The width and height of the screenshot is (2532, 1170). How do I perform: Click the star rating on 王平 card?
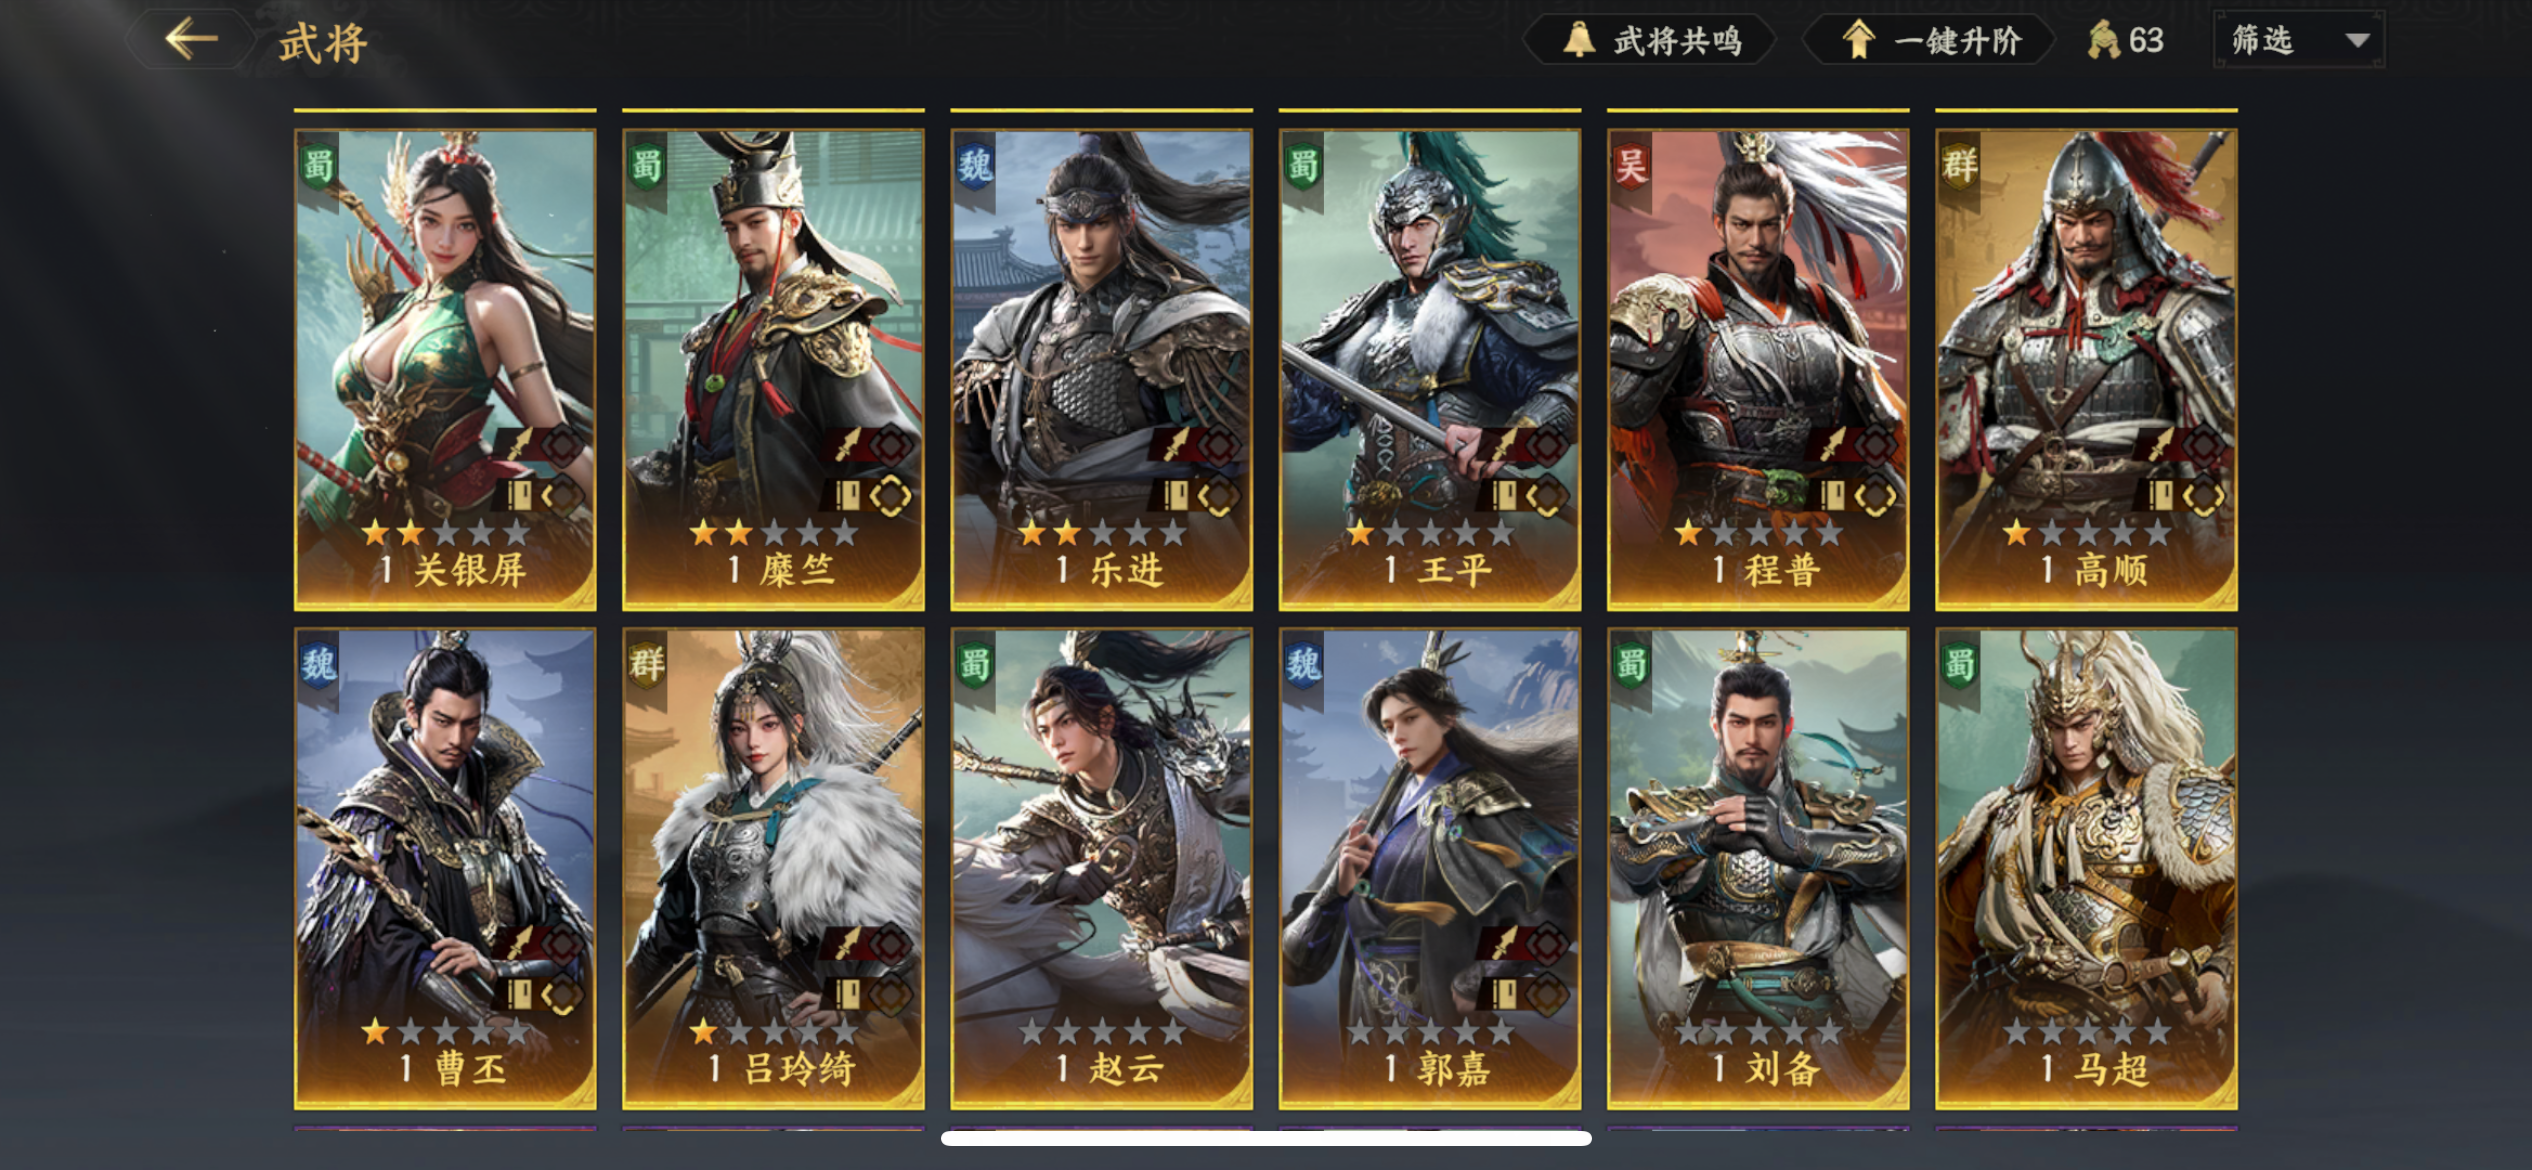pos(1429,533)
